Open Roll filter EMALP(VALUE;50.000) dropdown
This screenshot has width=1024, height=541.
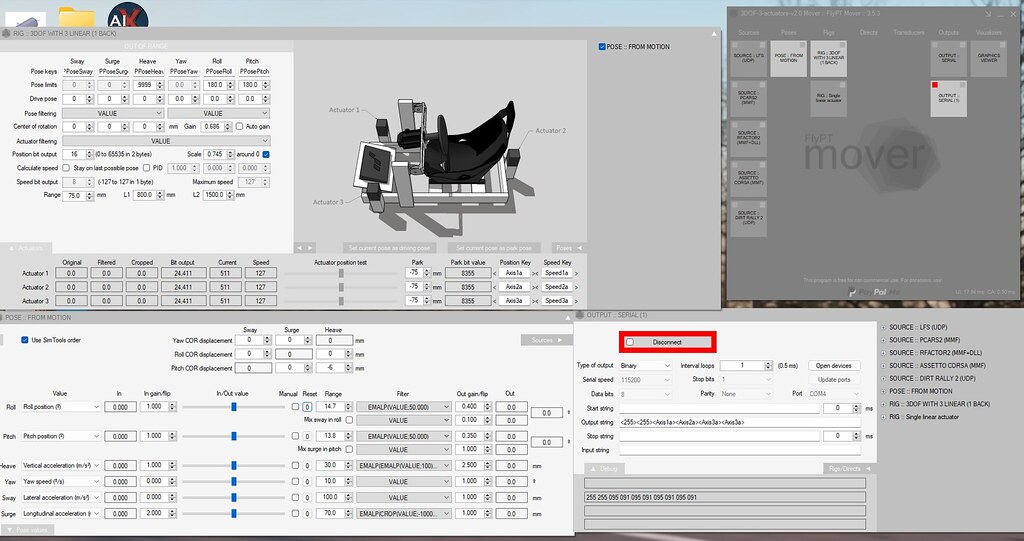click(x=404, y=406)
